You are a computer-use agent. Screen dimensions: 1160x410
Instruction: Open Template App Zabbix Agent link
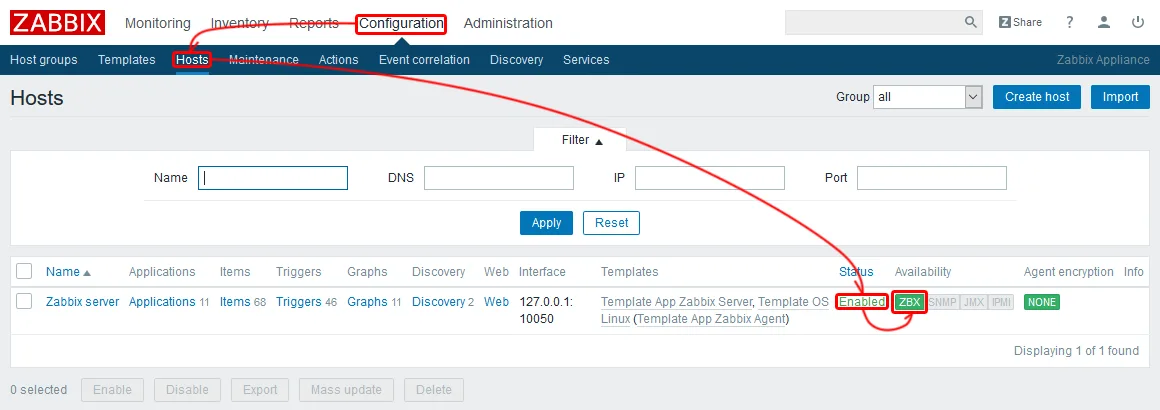click(x=711, y=319)
